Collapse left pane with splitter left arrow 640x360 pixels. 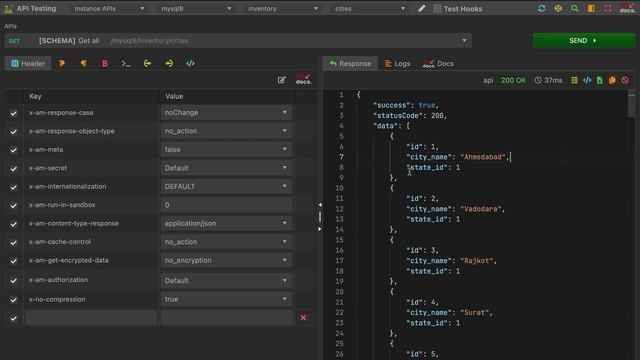coord(320,204)
